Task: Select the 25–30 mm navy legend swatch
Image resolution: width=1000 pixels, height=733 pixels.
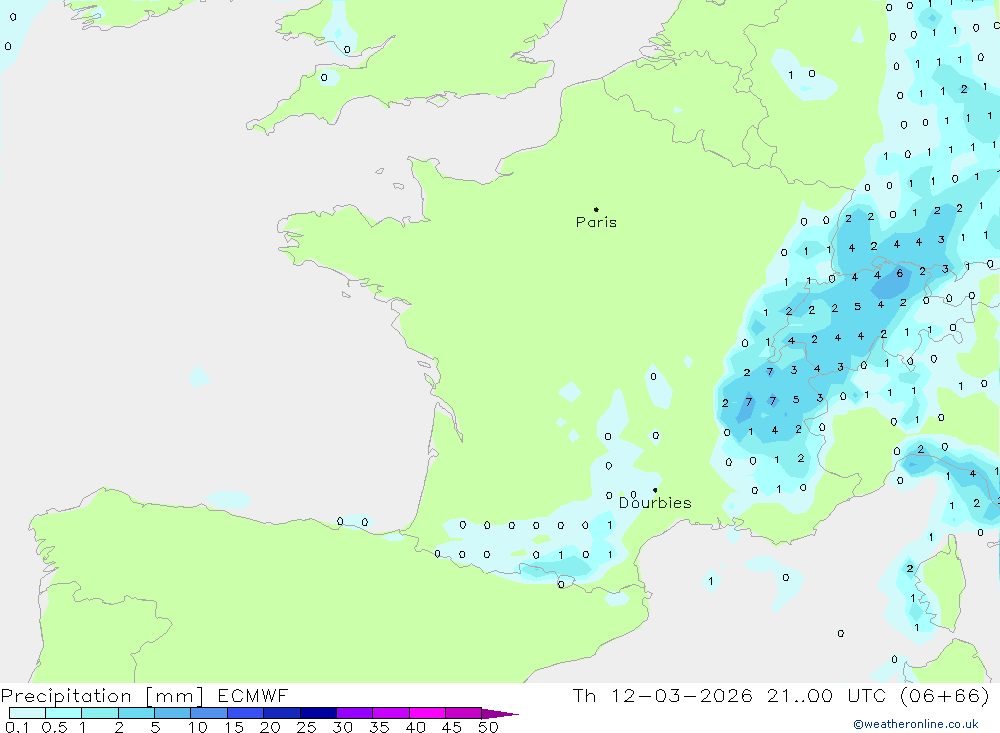Action: [x=318, y=713]
